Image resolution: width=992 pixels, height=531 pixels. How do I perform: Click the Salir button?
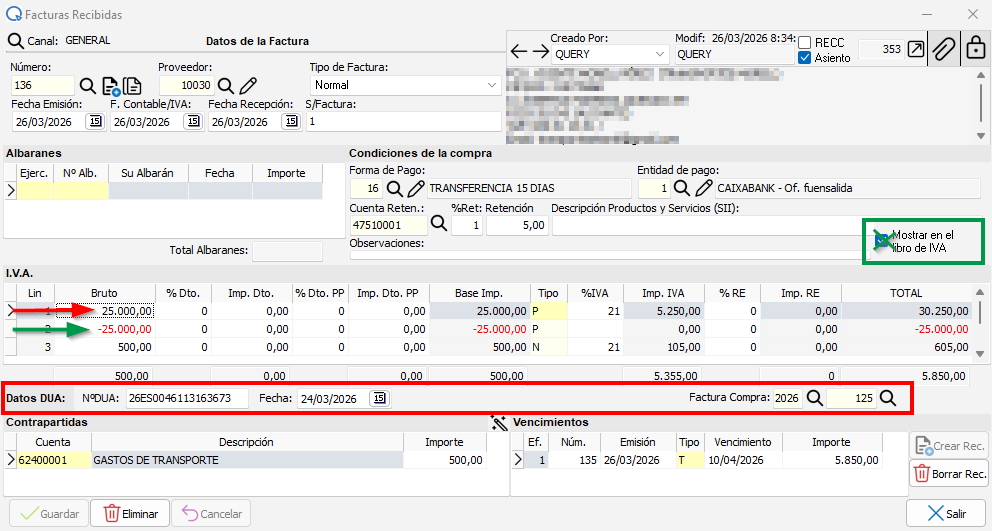tap(946, 513)
